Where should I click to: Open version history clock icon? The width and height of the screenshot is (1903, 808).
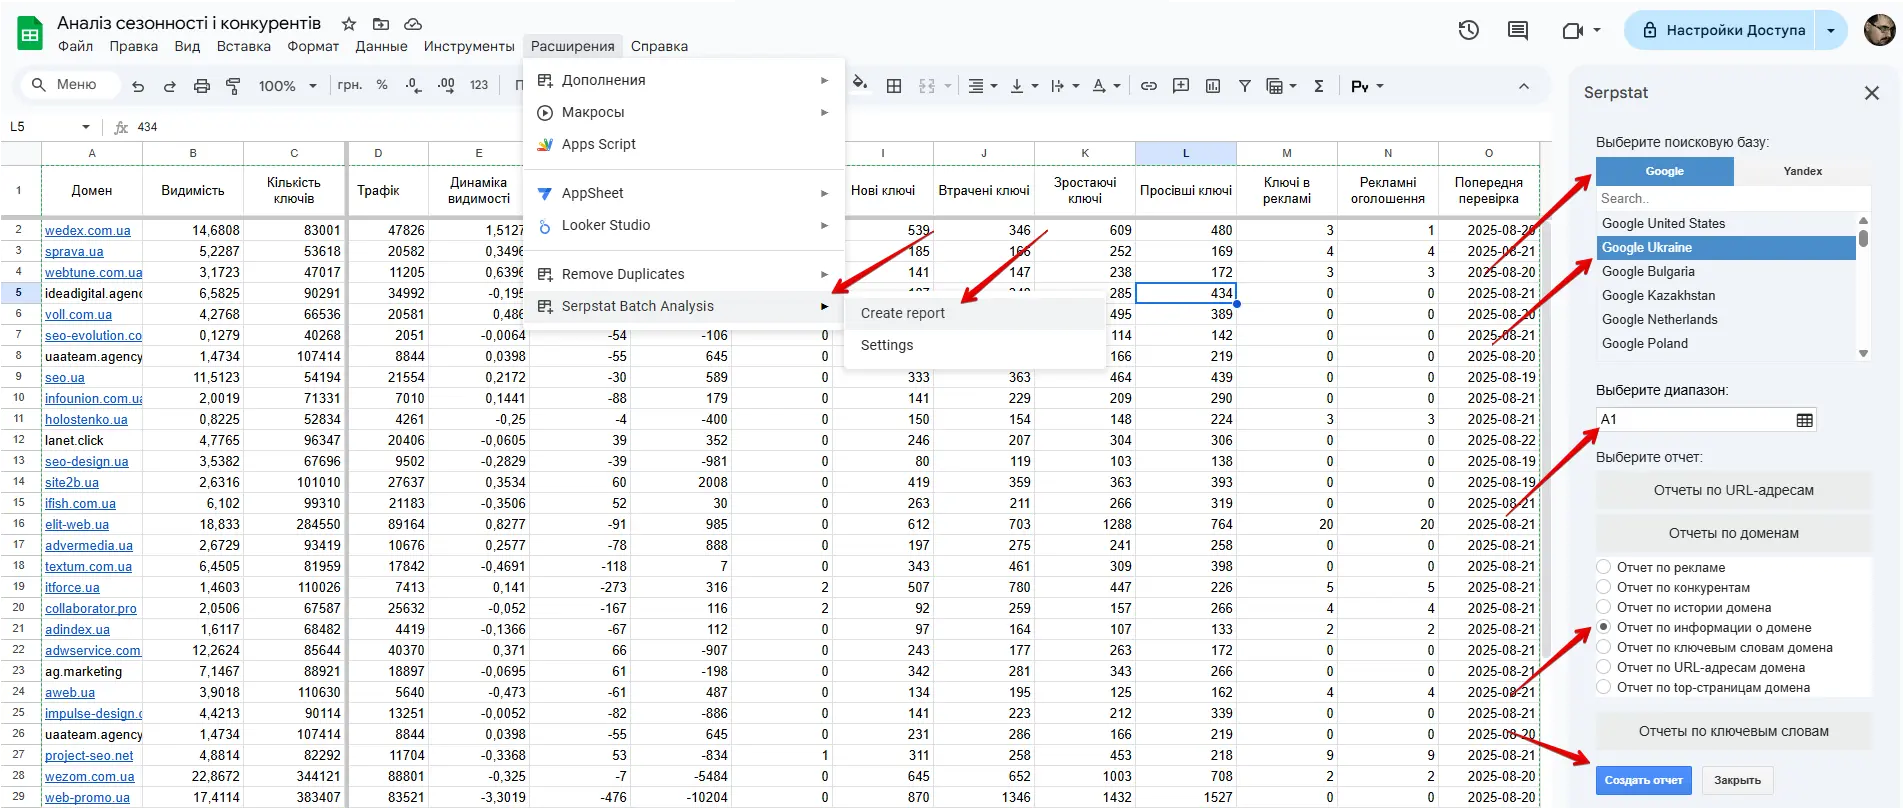coord(1468,30)
